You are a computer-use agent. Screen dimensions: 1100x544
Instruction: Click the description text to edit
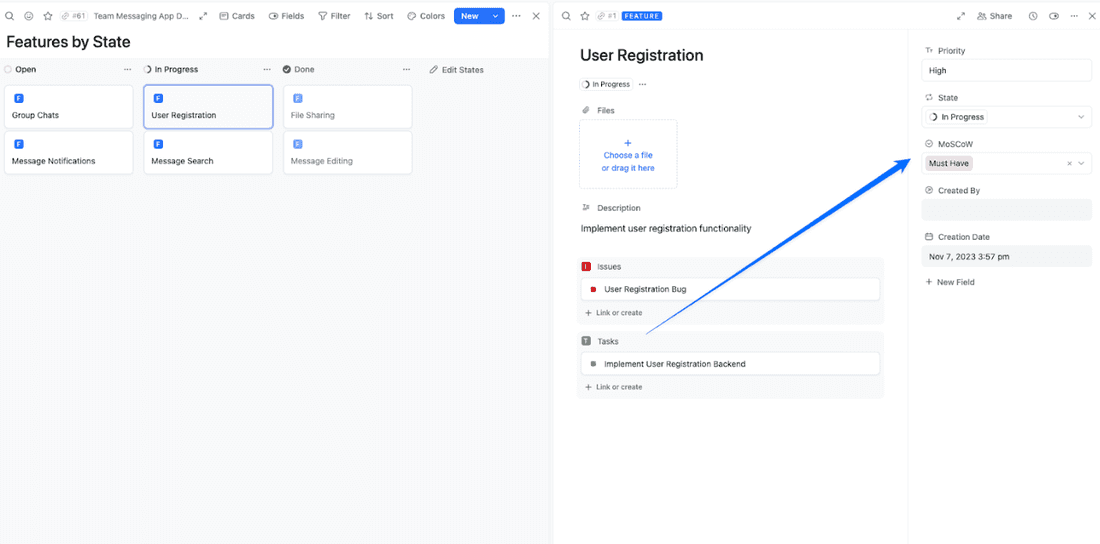coord(666,228)
